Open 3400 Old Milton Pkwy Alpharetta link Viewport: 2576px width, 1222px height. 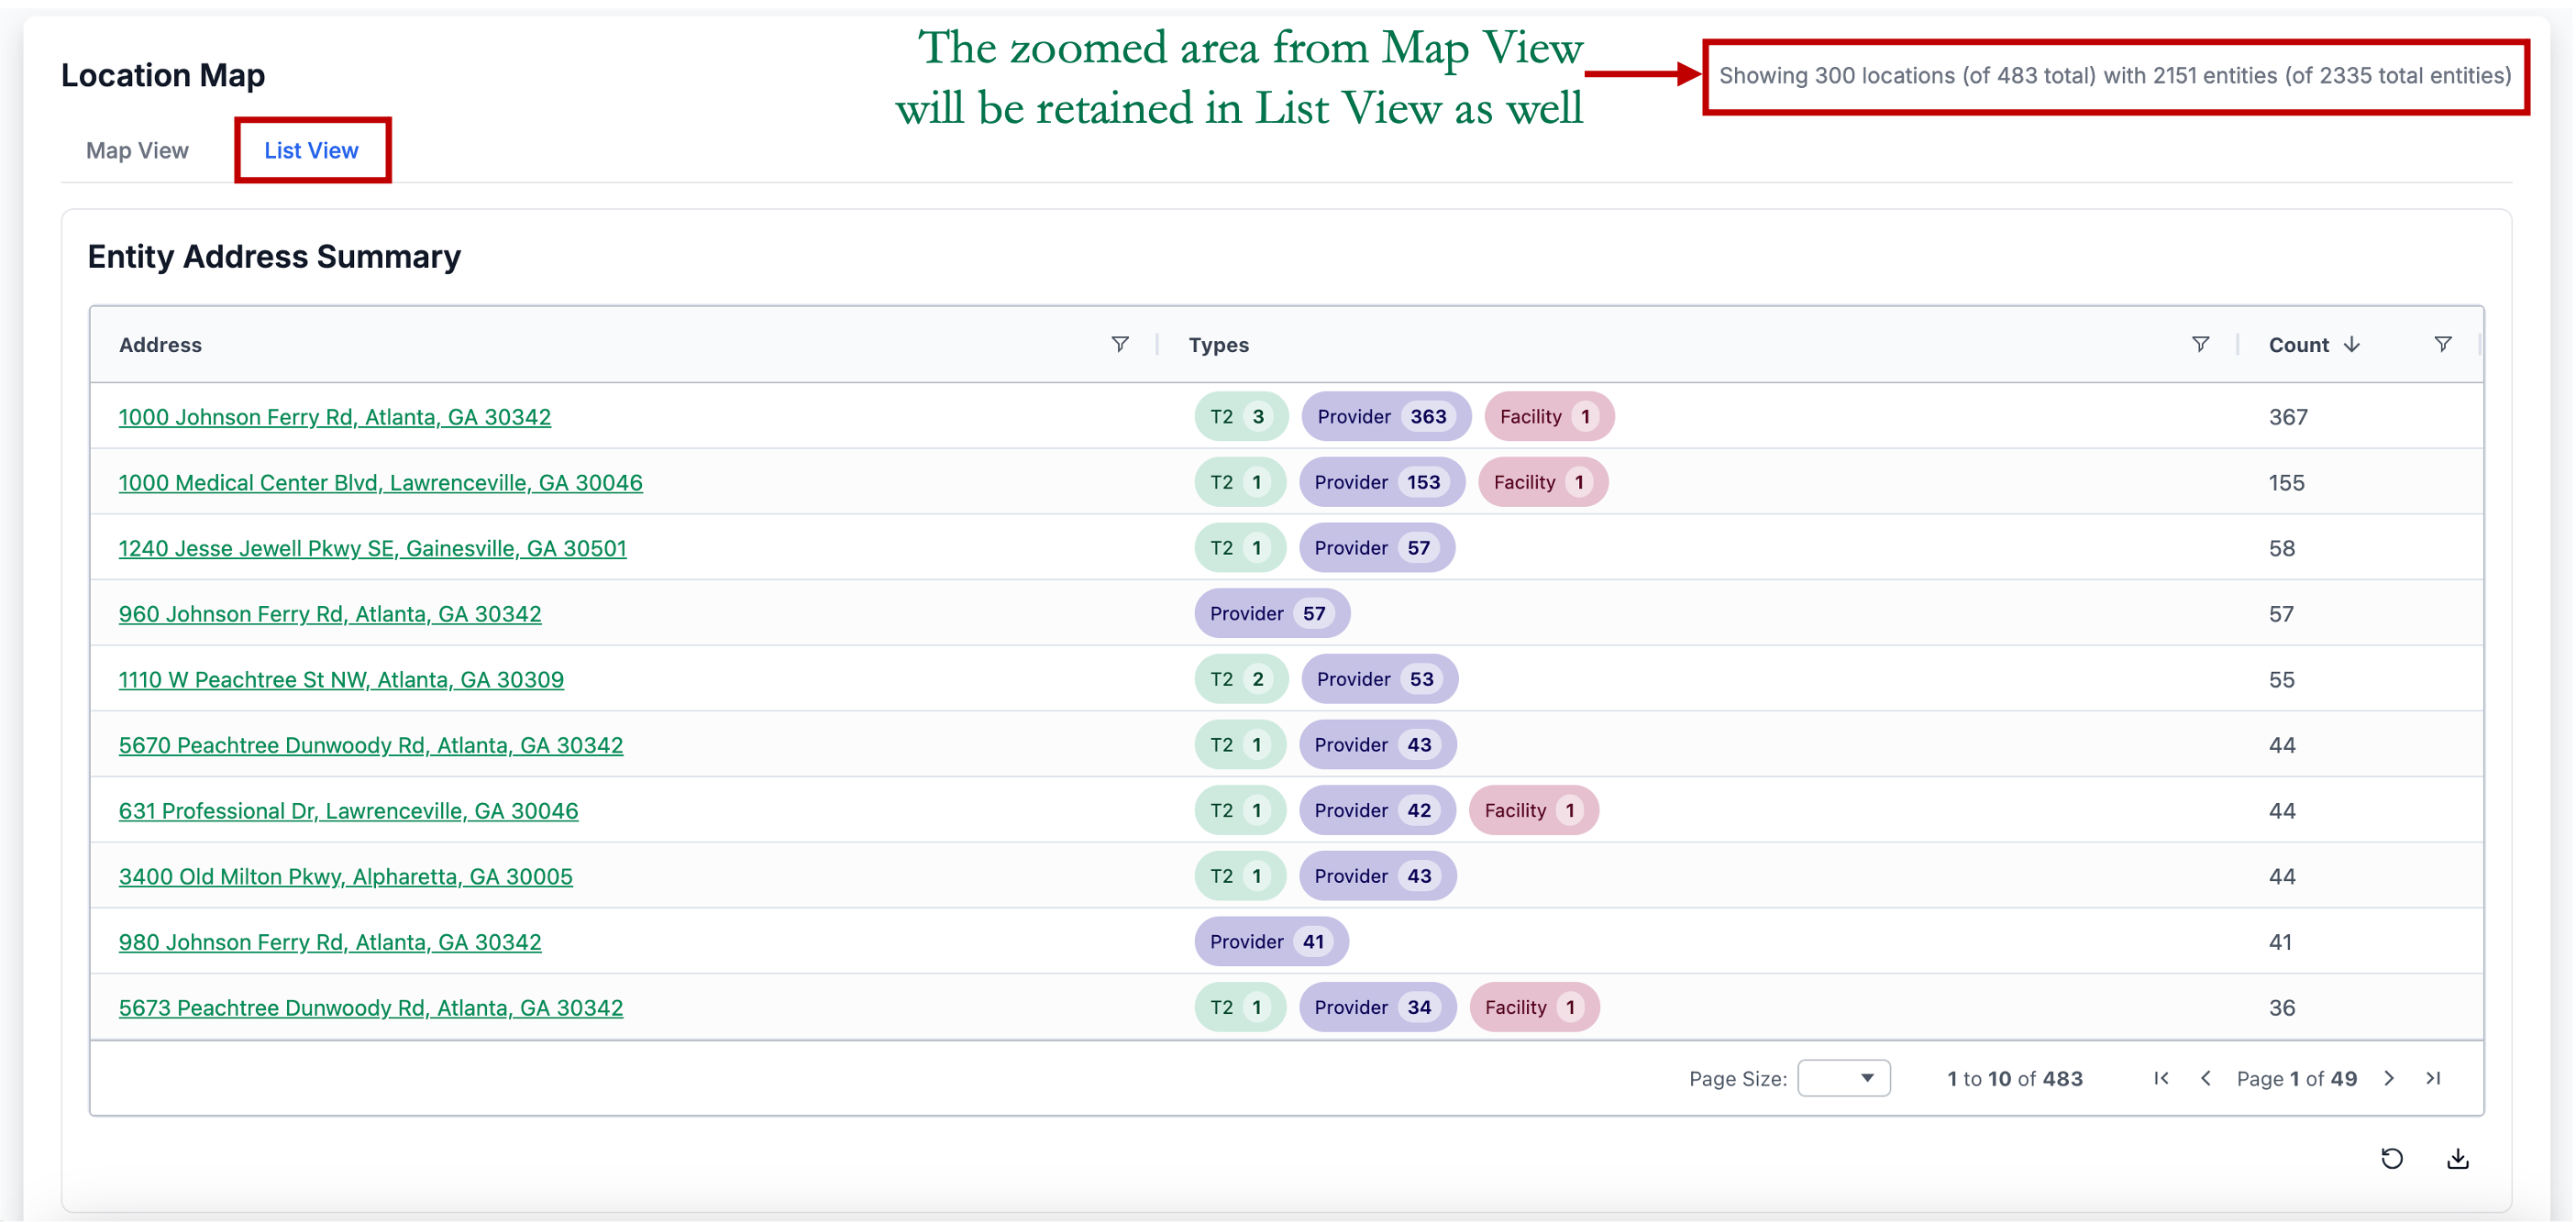coord(345,876)
